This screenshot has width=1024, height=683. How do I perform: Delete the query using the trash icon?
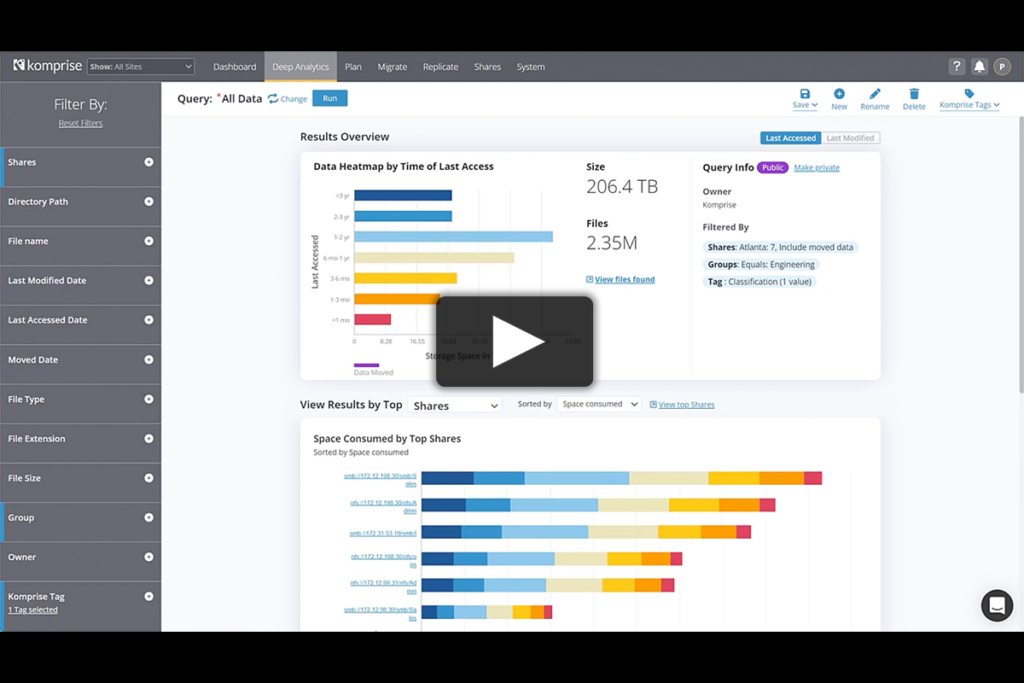[913, 97]
